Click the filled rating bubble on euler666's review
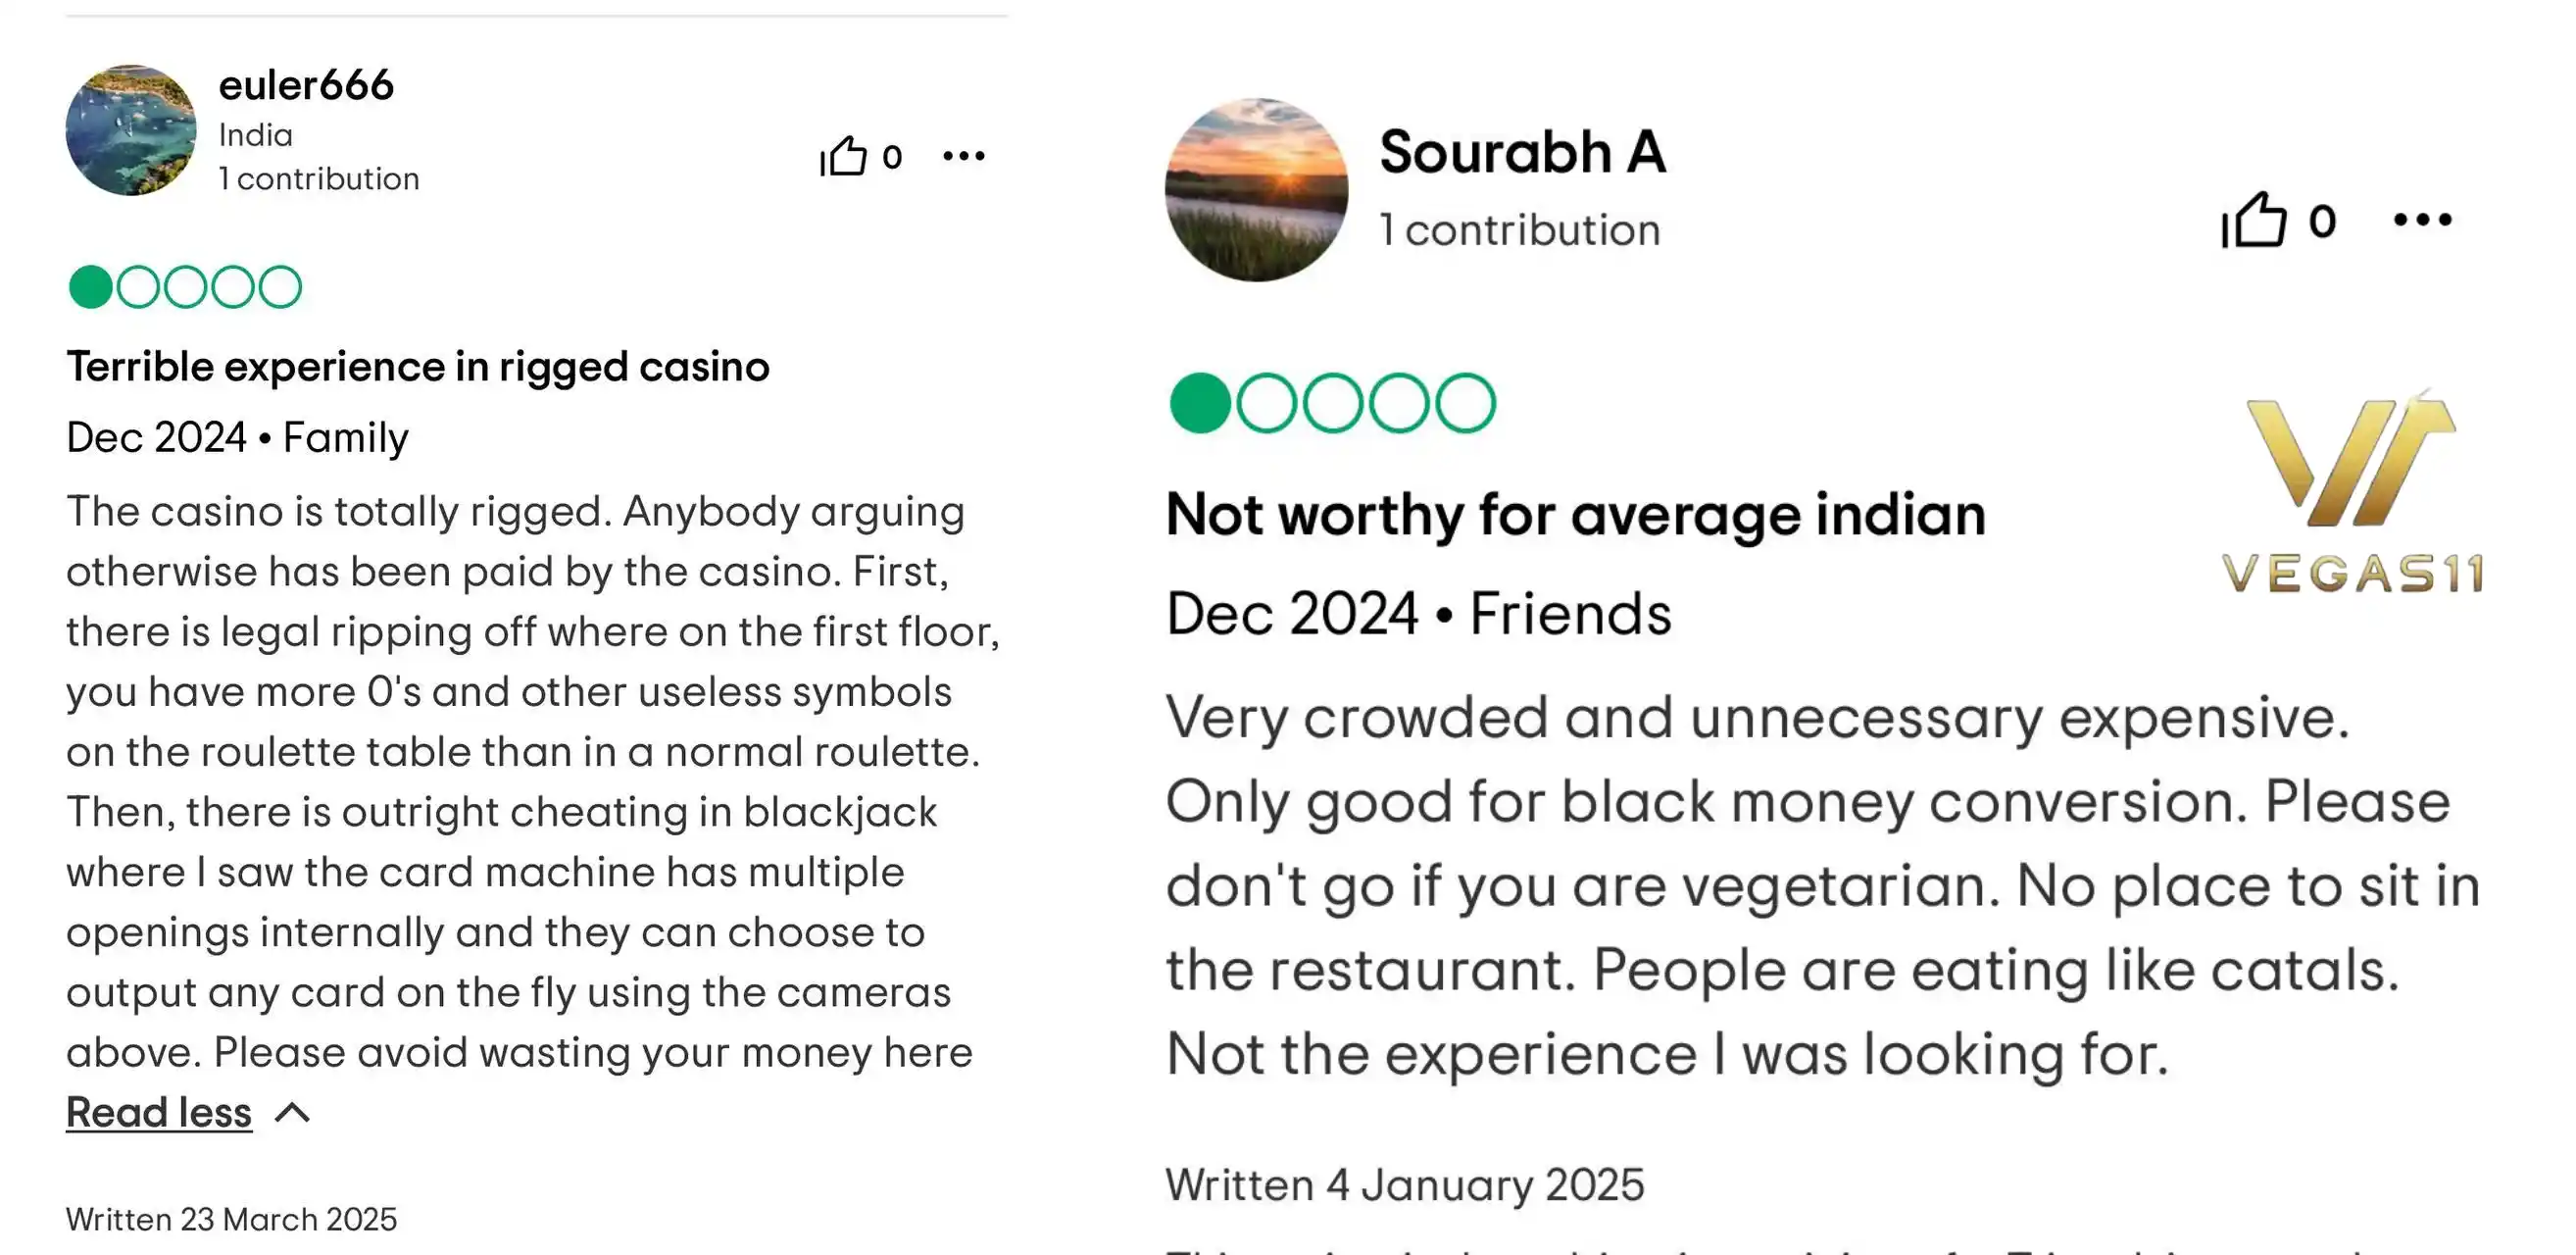Screen dimensions: 2576x1255 [90, 287]
